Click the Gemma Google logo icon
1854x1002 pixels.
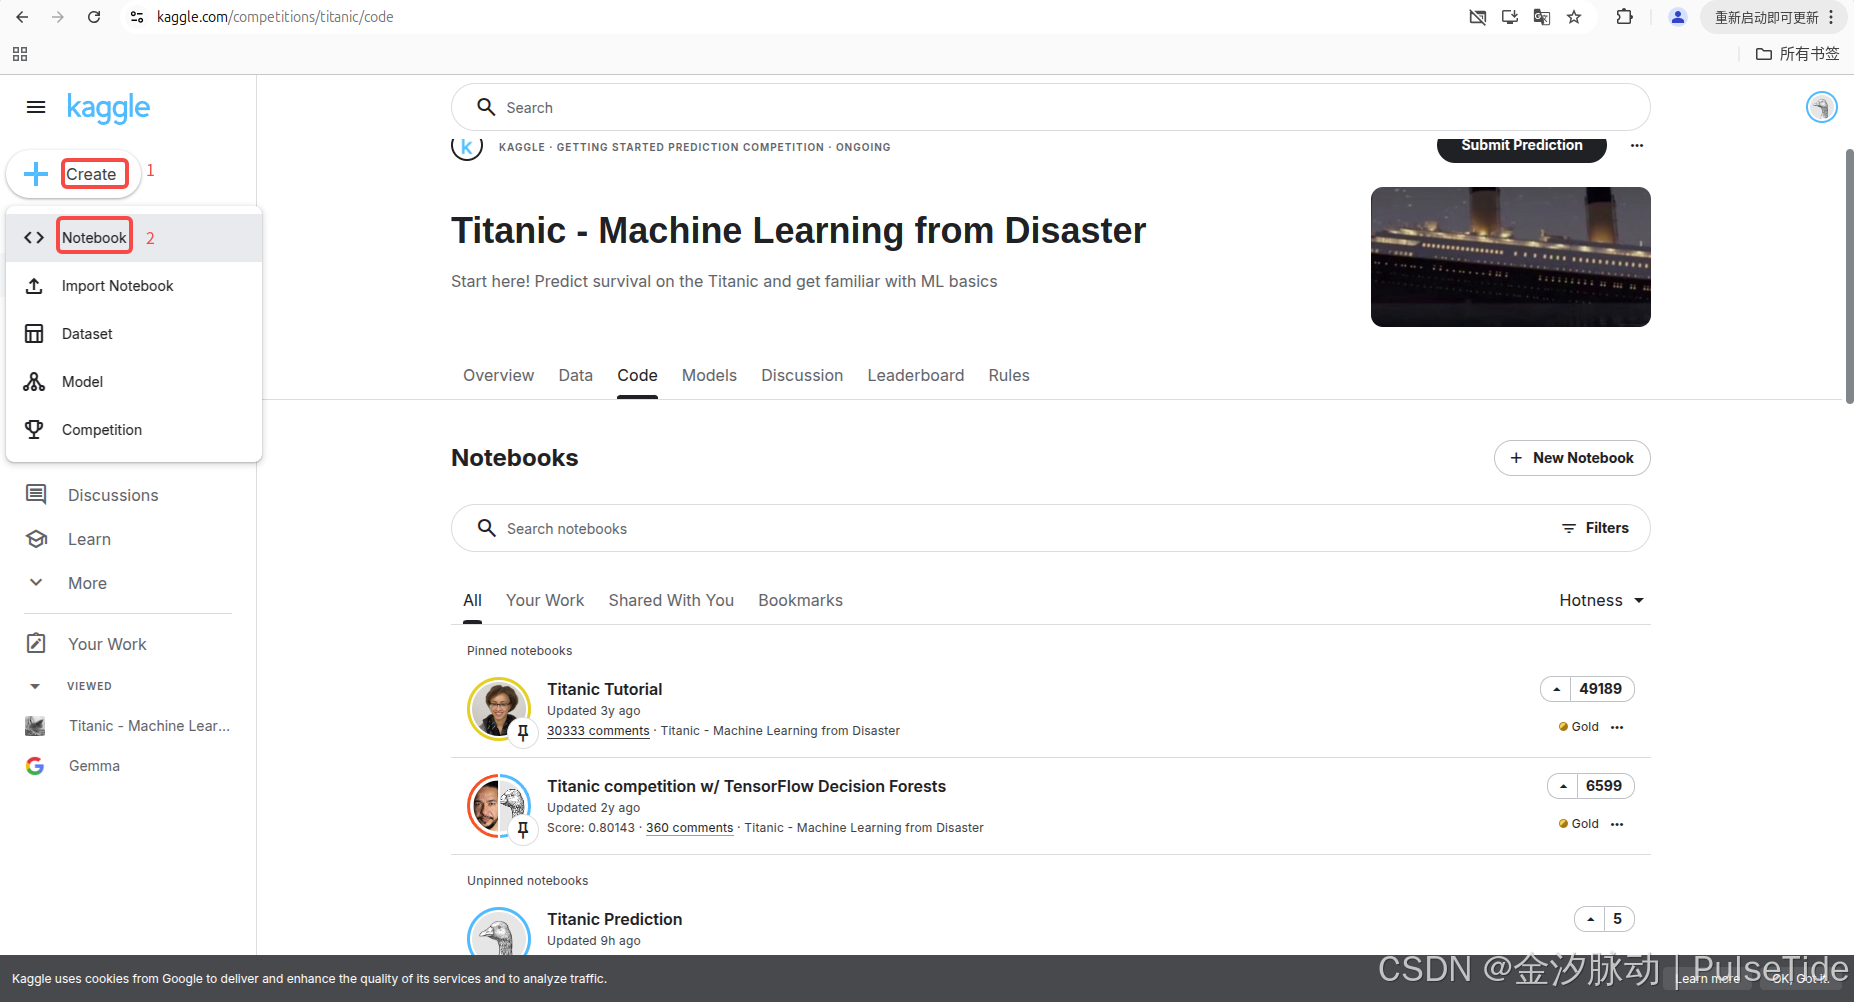[35, 766]
